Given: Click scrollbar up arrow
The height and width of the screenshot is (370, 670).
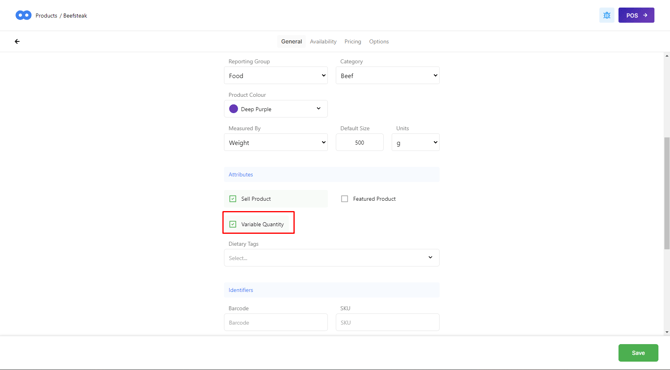Looking at the screenshot, I should coord(667,56).
